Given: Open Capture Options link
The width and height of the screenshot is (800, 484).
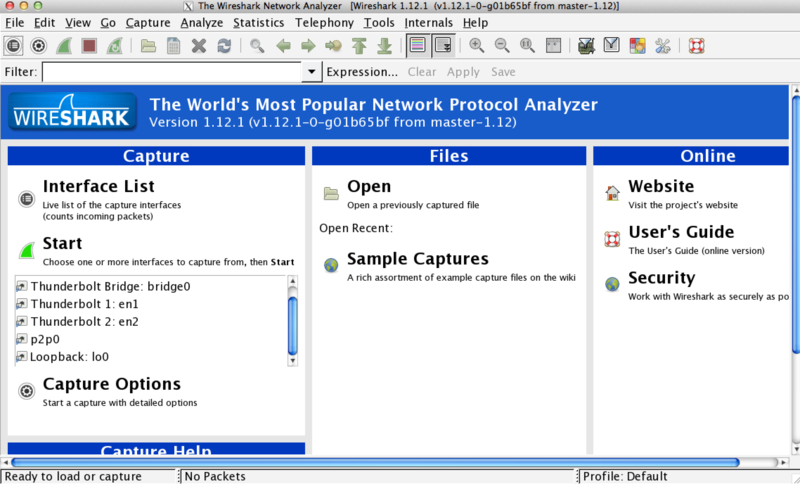Looking at the screenshot, I should click(x=112, y=384).
